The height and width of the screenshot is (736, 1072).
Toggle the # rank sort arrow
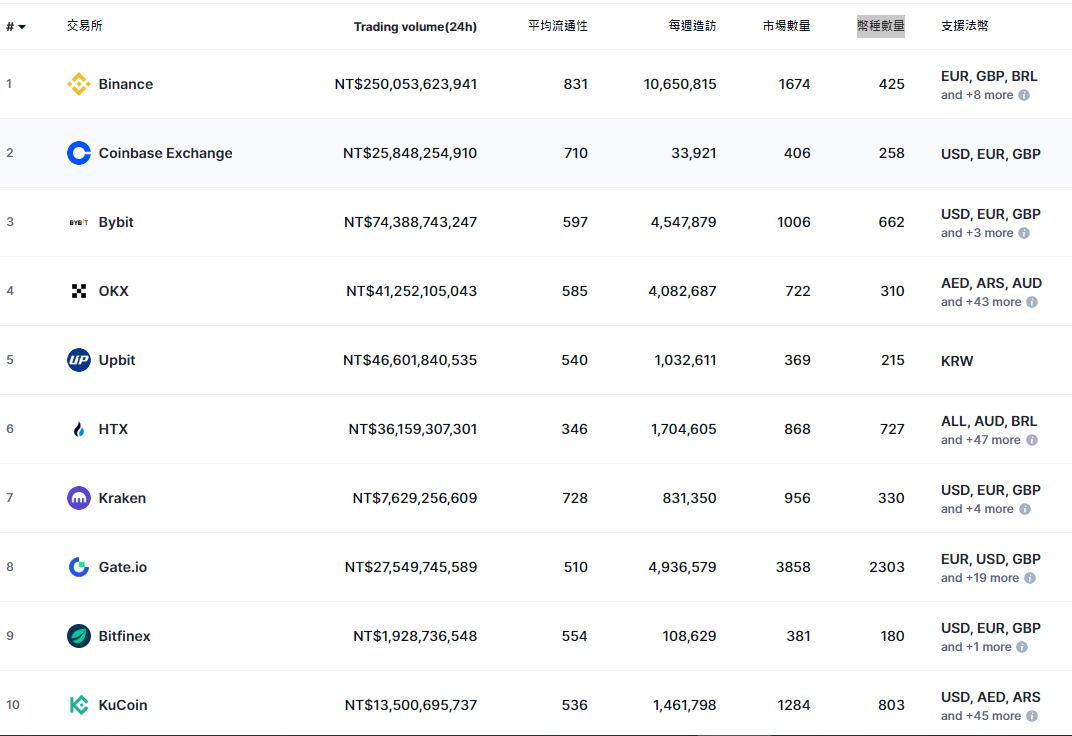[x=22, y=27]
